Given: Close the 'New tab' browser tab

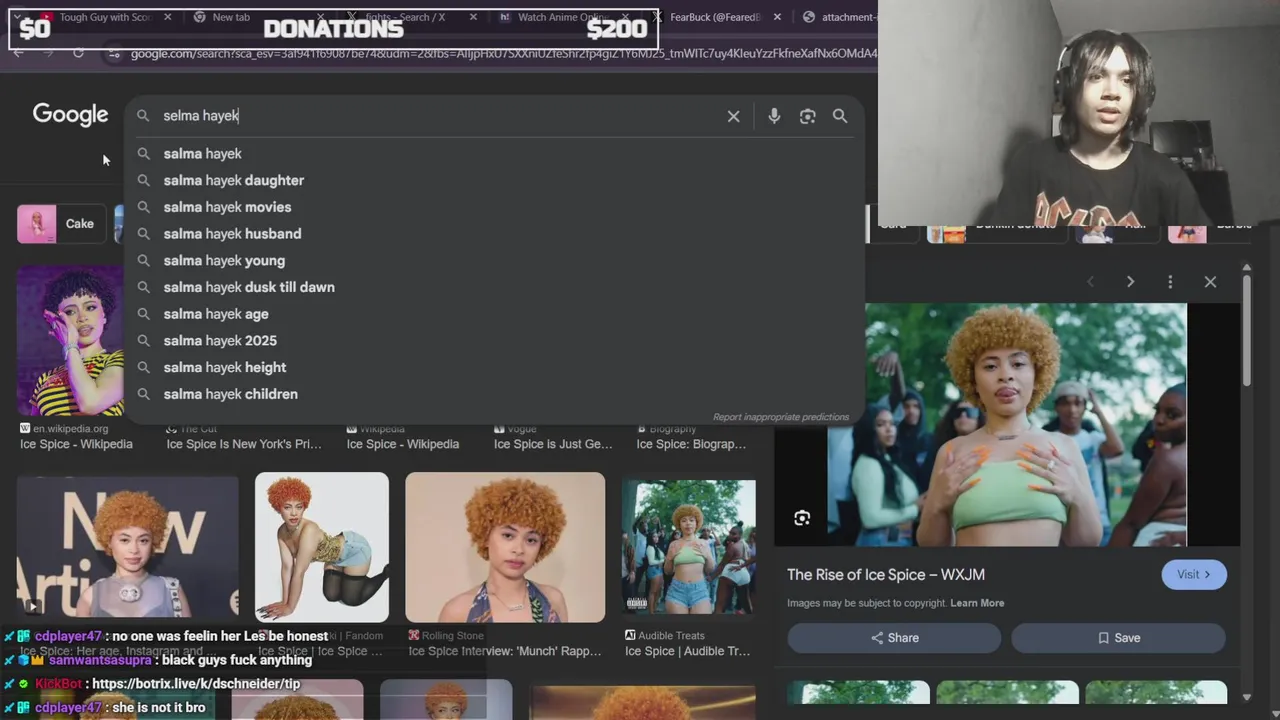Looking at the screenshot, I should click(x=320, y=17).
